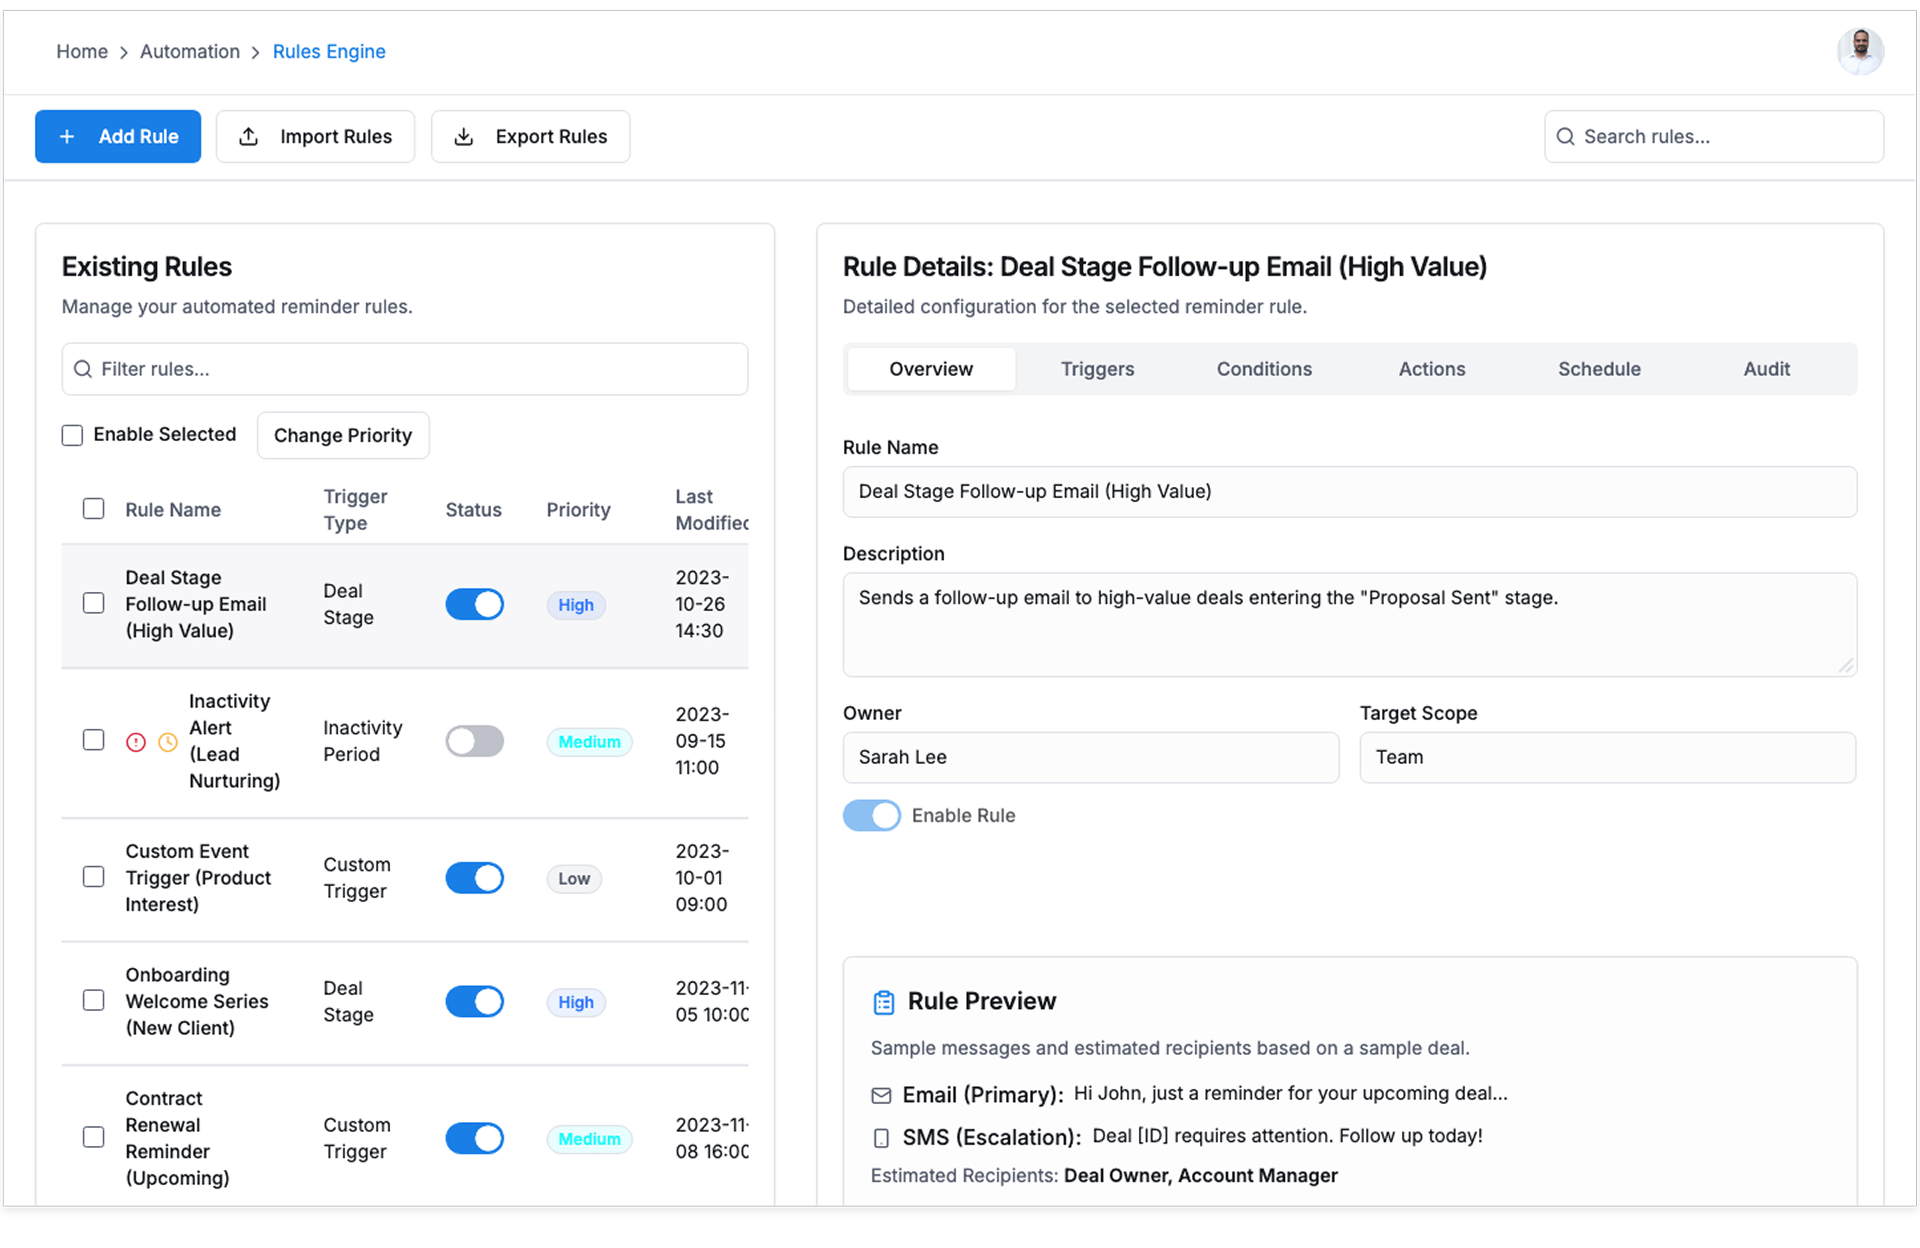
Task: Open the Schedule tab
Action: [x=1599, y=369]
